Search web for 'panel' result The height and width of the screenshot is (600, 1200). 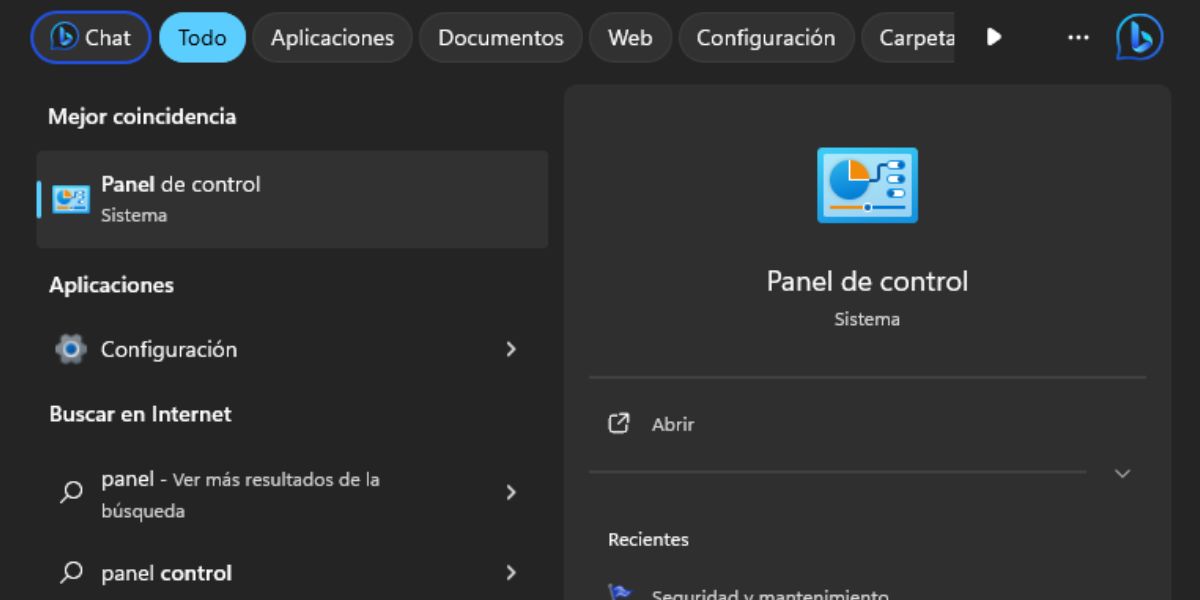point(292,495)
